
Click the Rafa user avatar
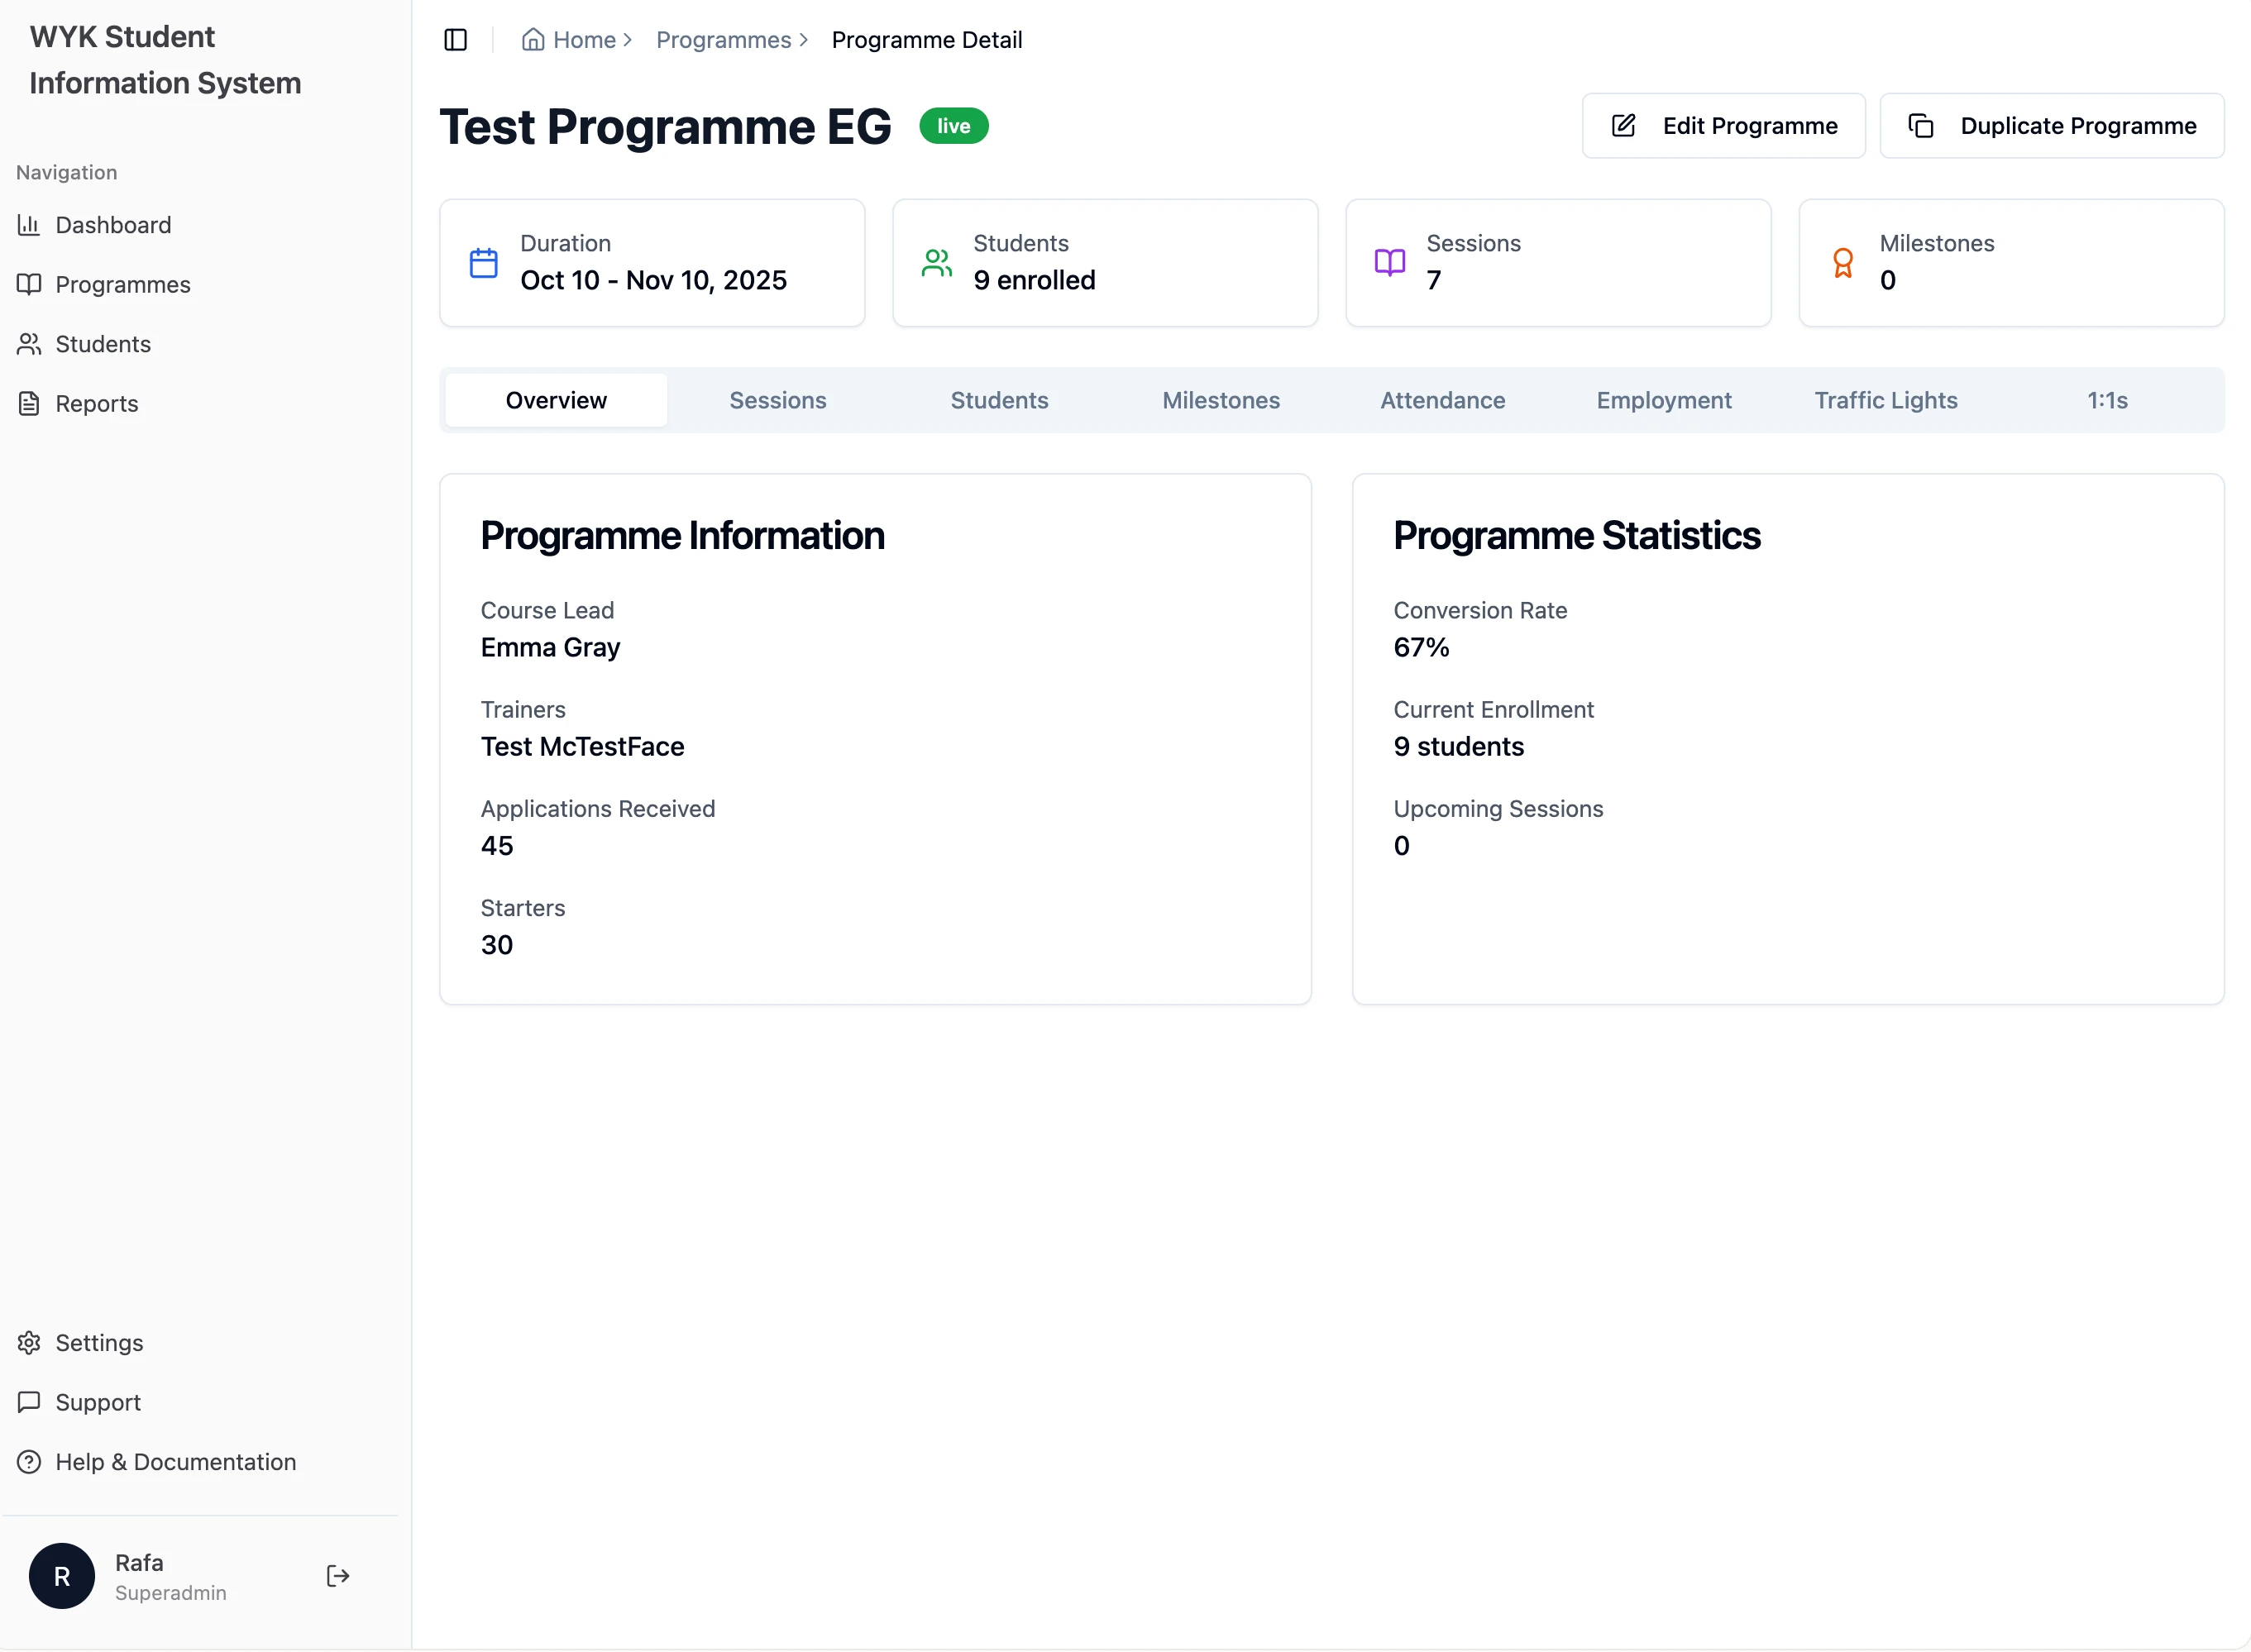click(62, 1576)
